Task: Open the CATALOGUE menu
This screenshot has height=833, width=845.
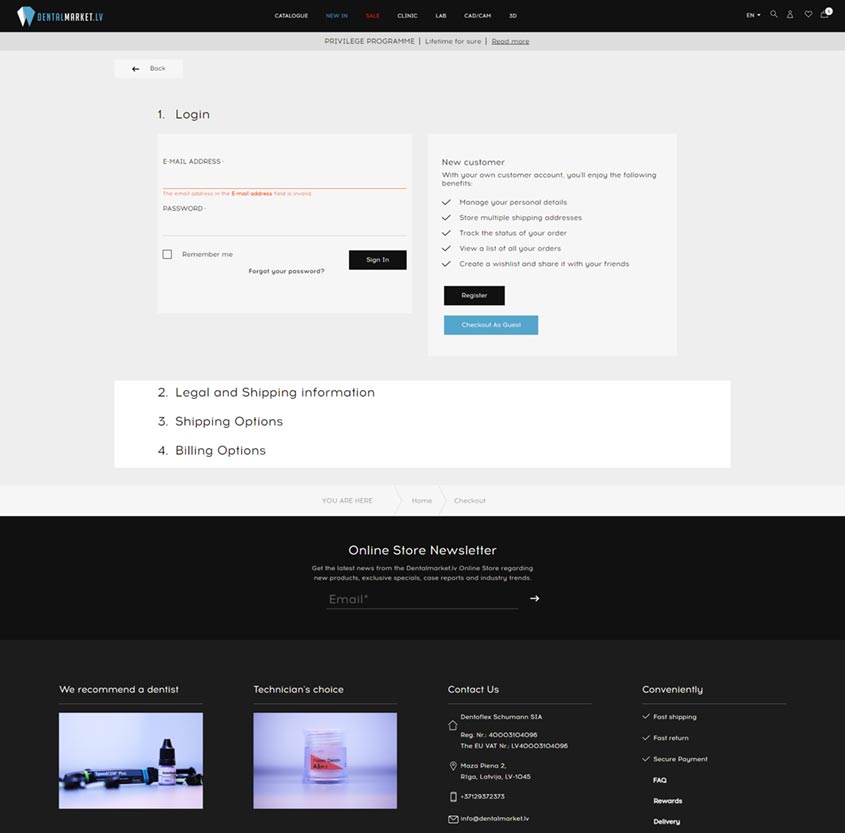Action: coord(291,16)
